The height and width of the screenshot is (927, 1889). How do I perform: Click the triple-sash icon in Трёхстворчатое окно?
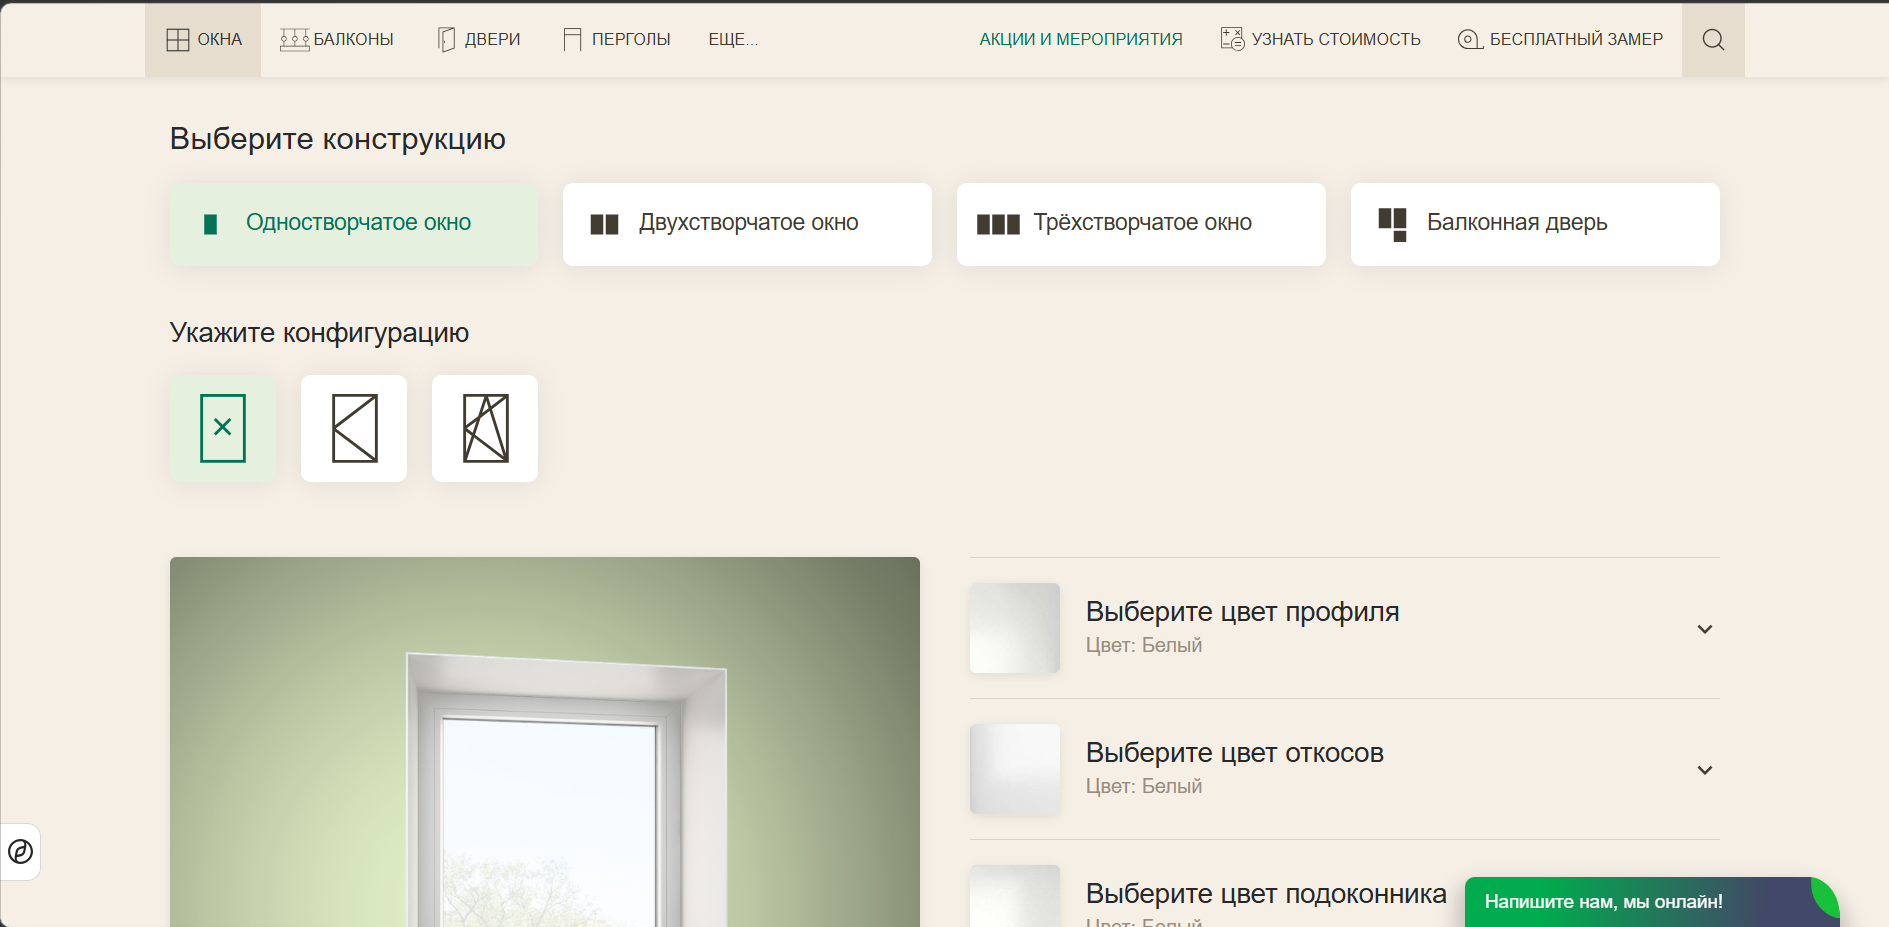tap(998, 224)
